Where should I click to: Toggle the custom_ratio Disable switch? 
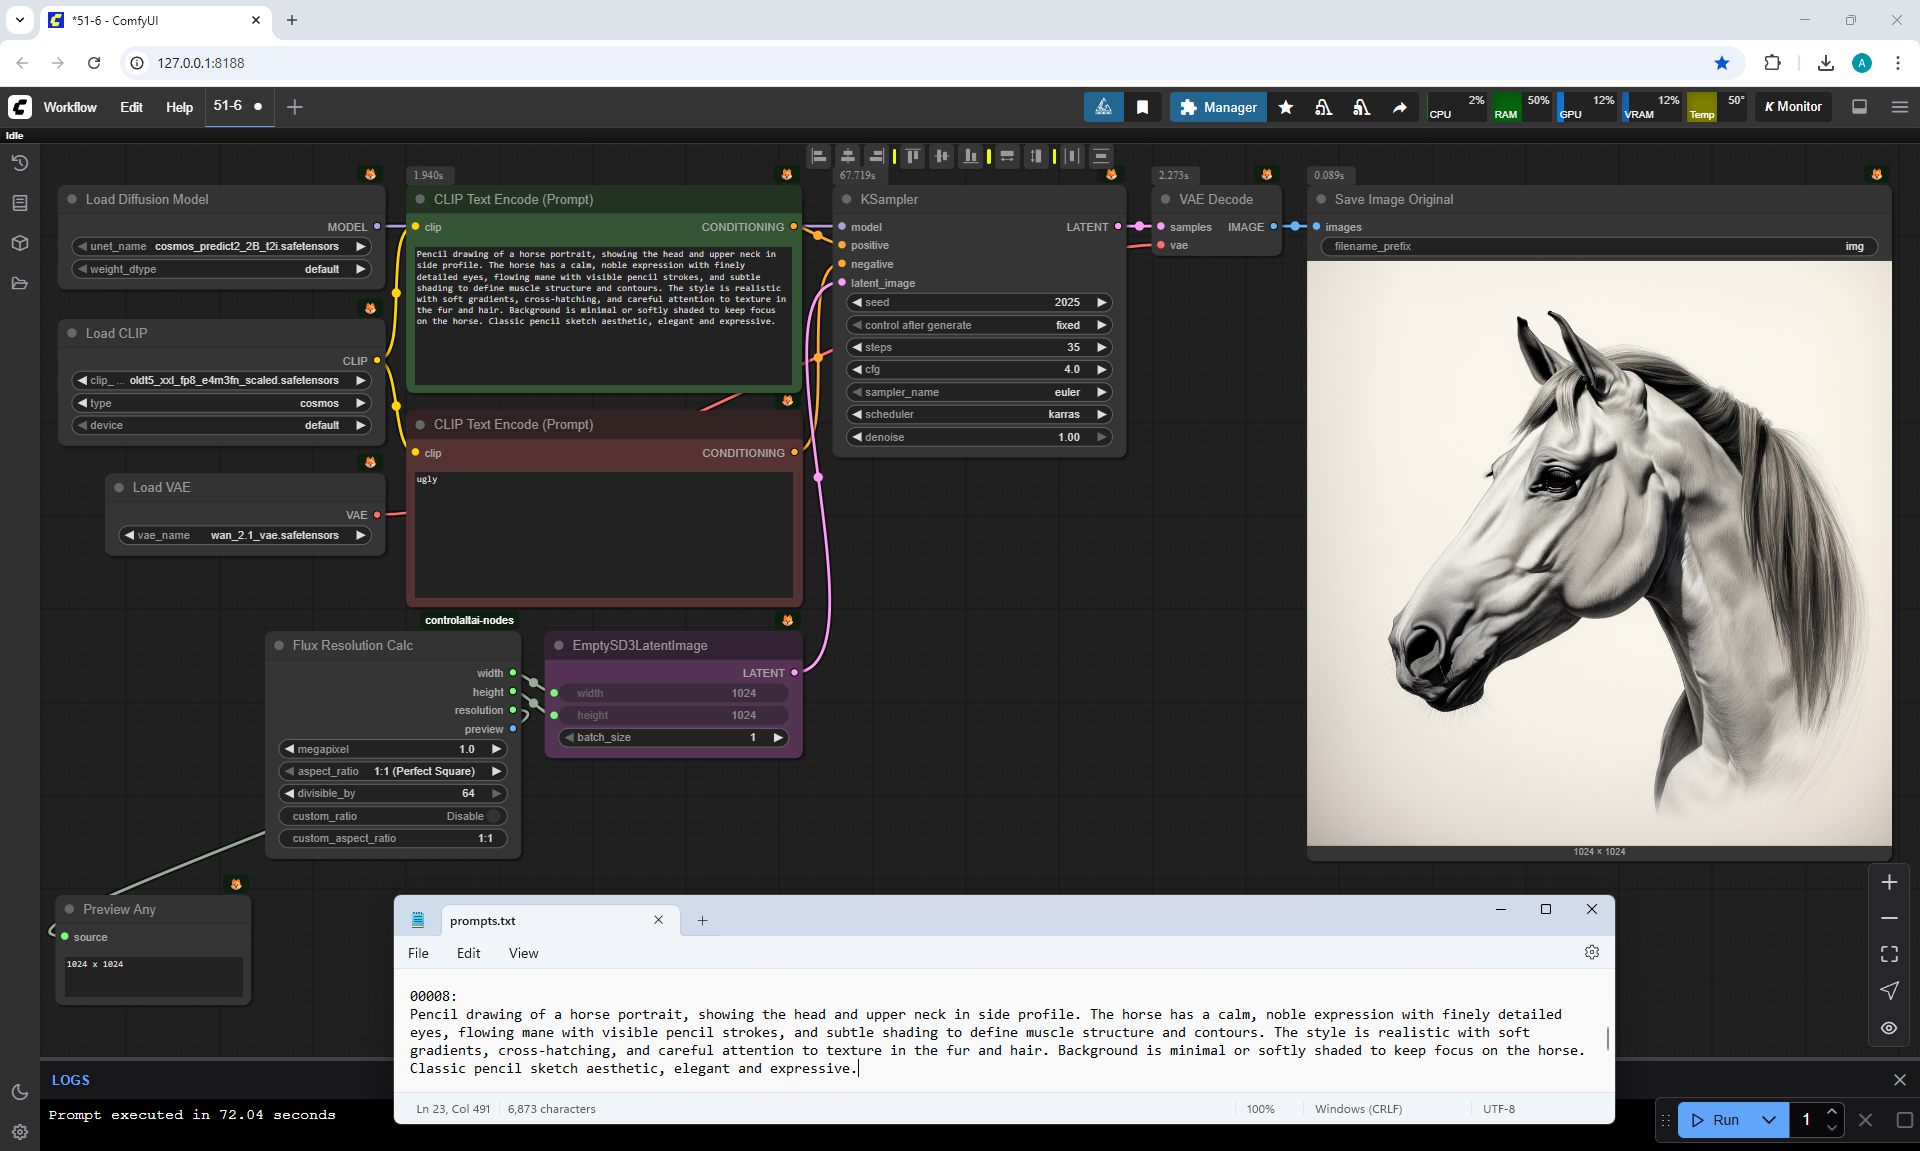coord(494,816)
